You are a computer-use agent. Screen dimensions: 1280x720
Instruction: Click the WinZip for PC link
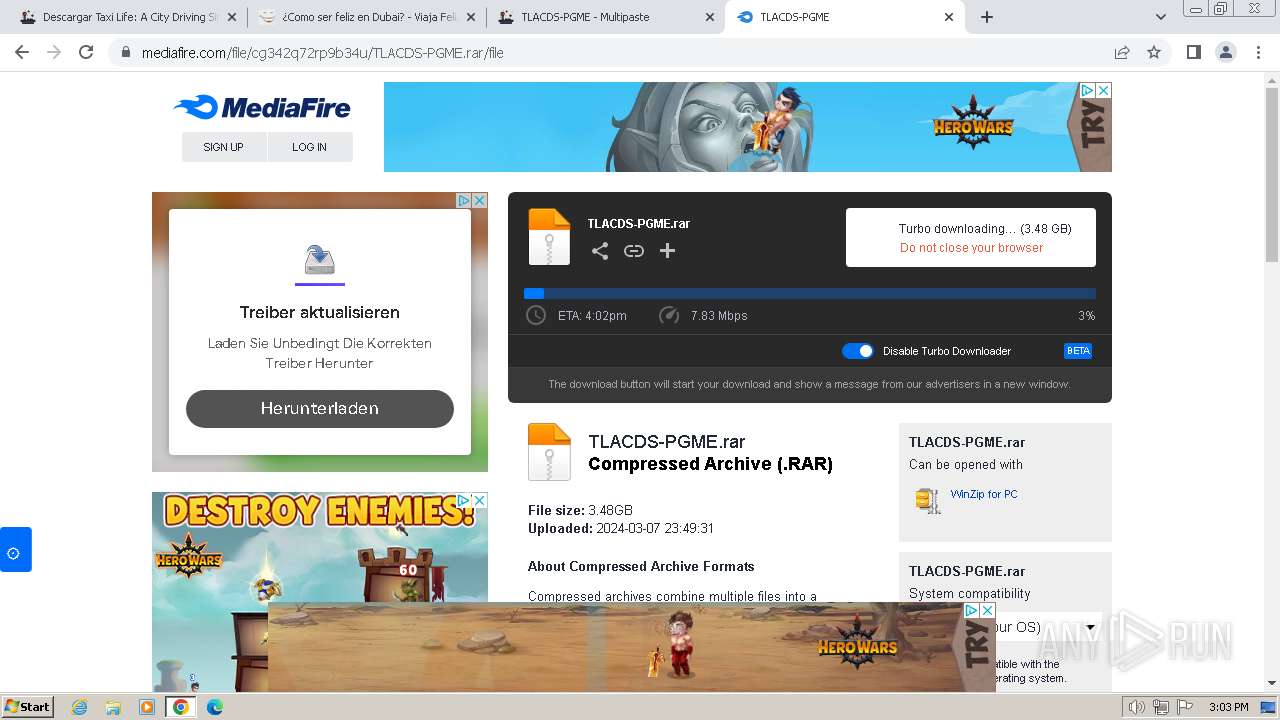pos(984,494)
